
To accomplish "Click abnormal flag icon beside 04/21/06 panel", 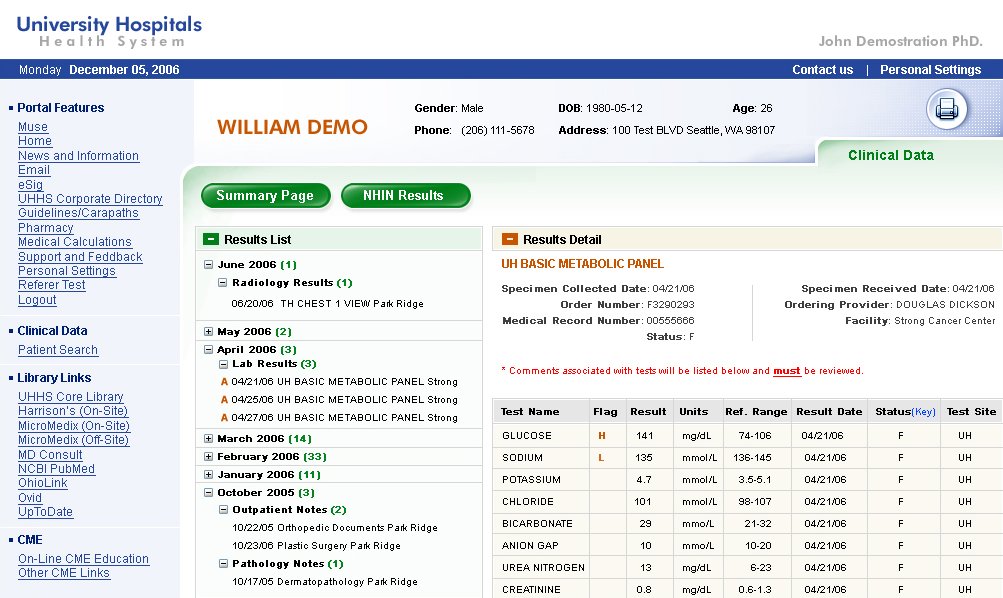I will point(224,382).
